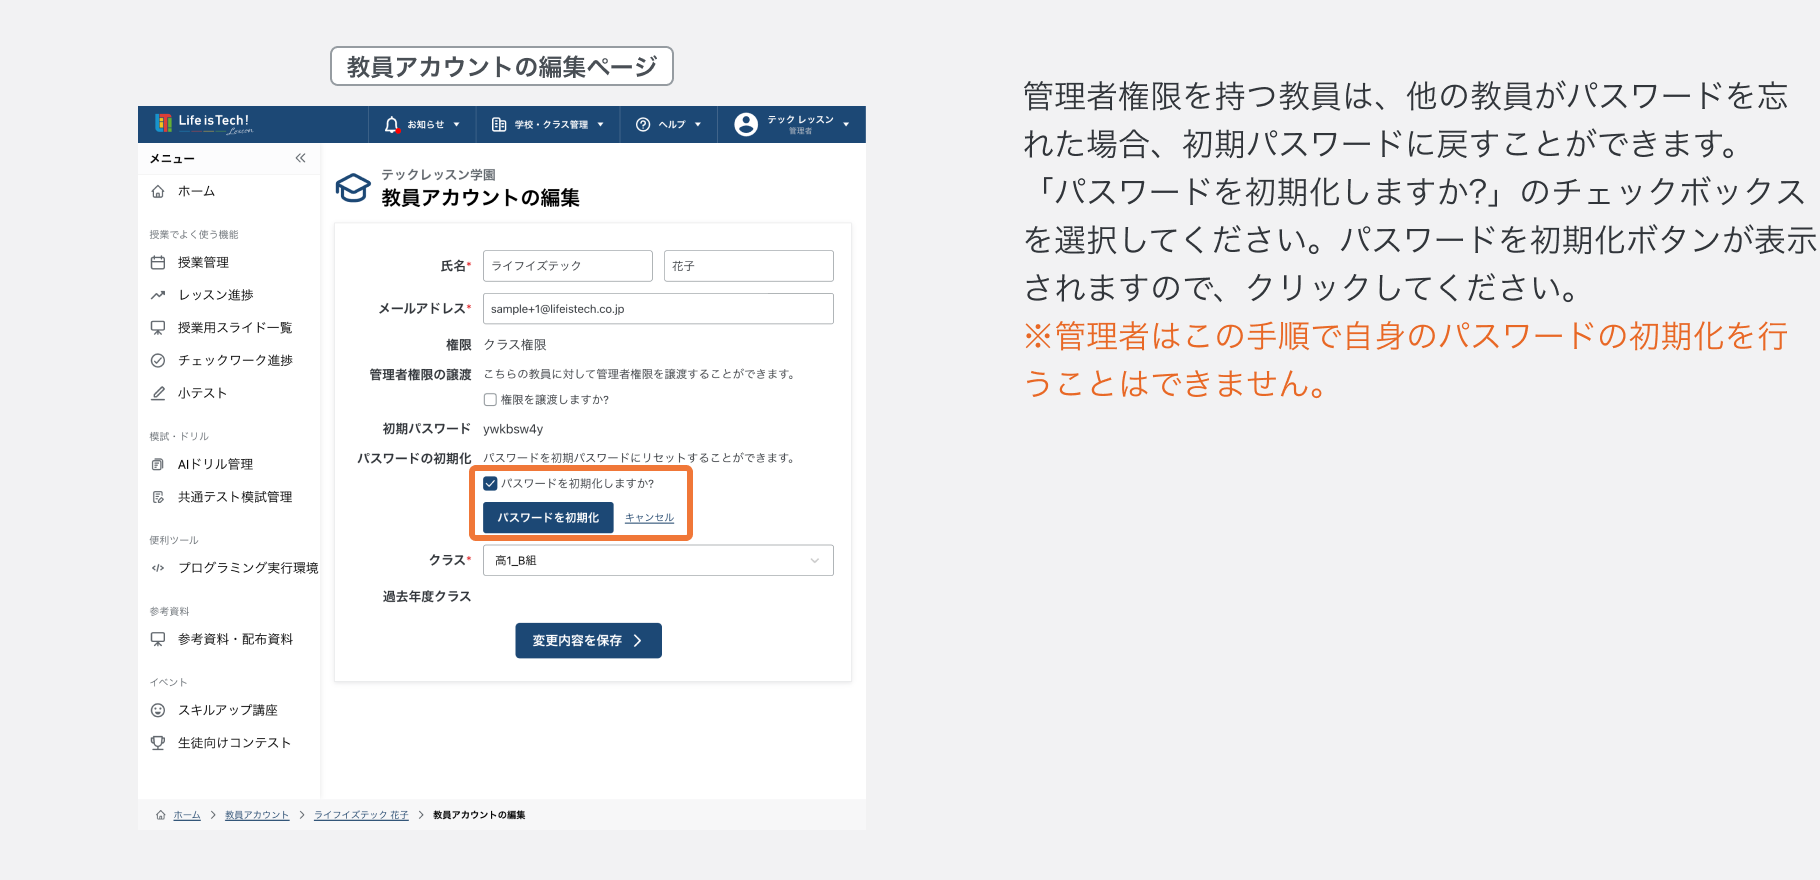1820x880 pixels.
Task: Click the user avatar icon
Action: (746, 124)
